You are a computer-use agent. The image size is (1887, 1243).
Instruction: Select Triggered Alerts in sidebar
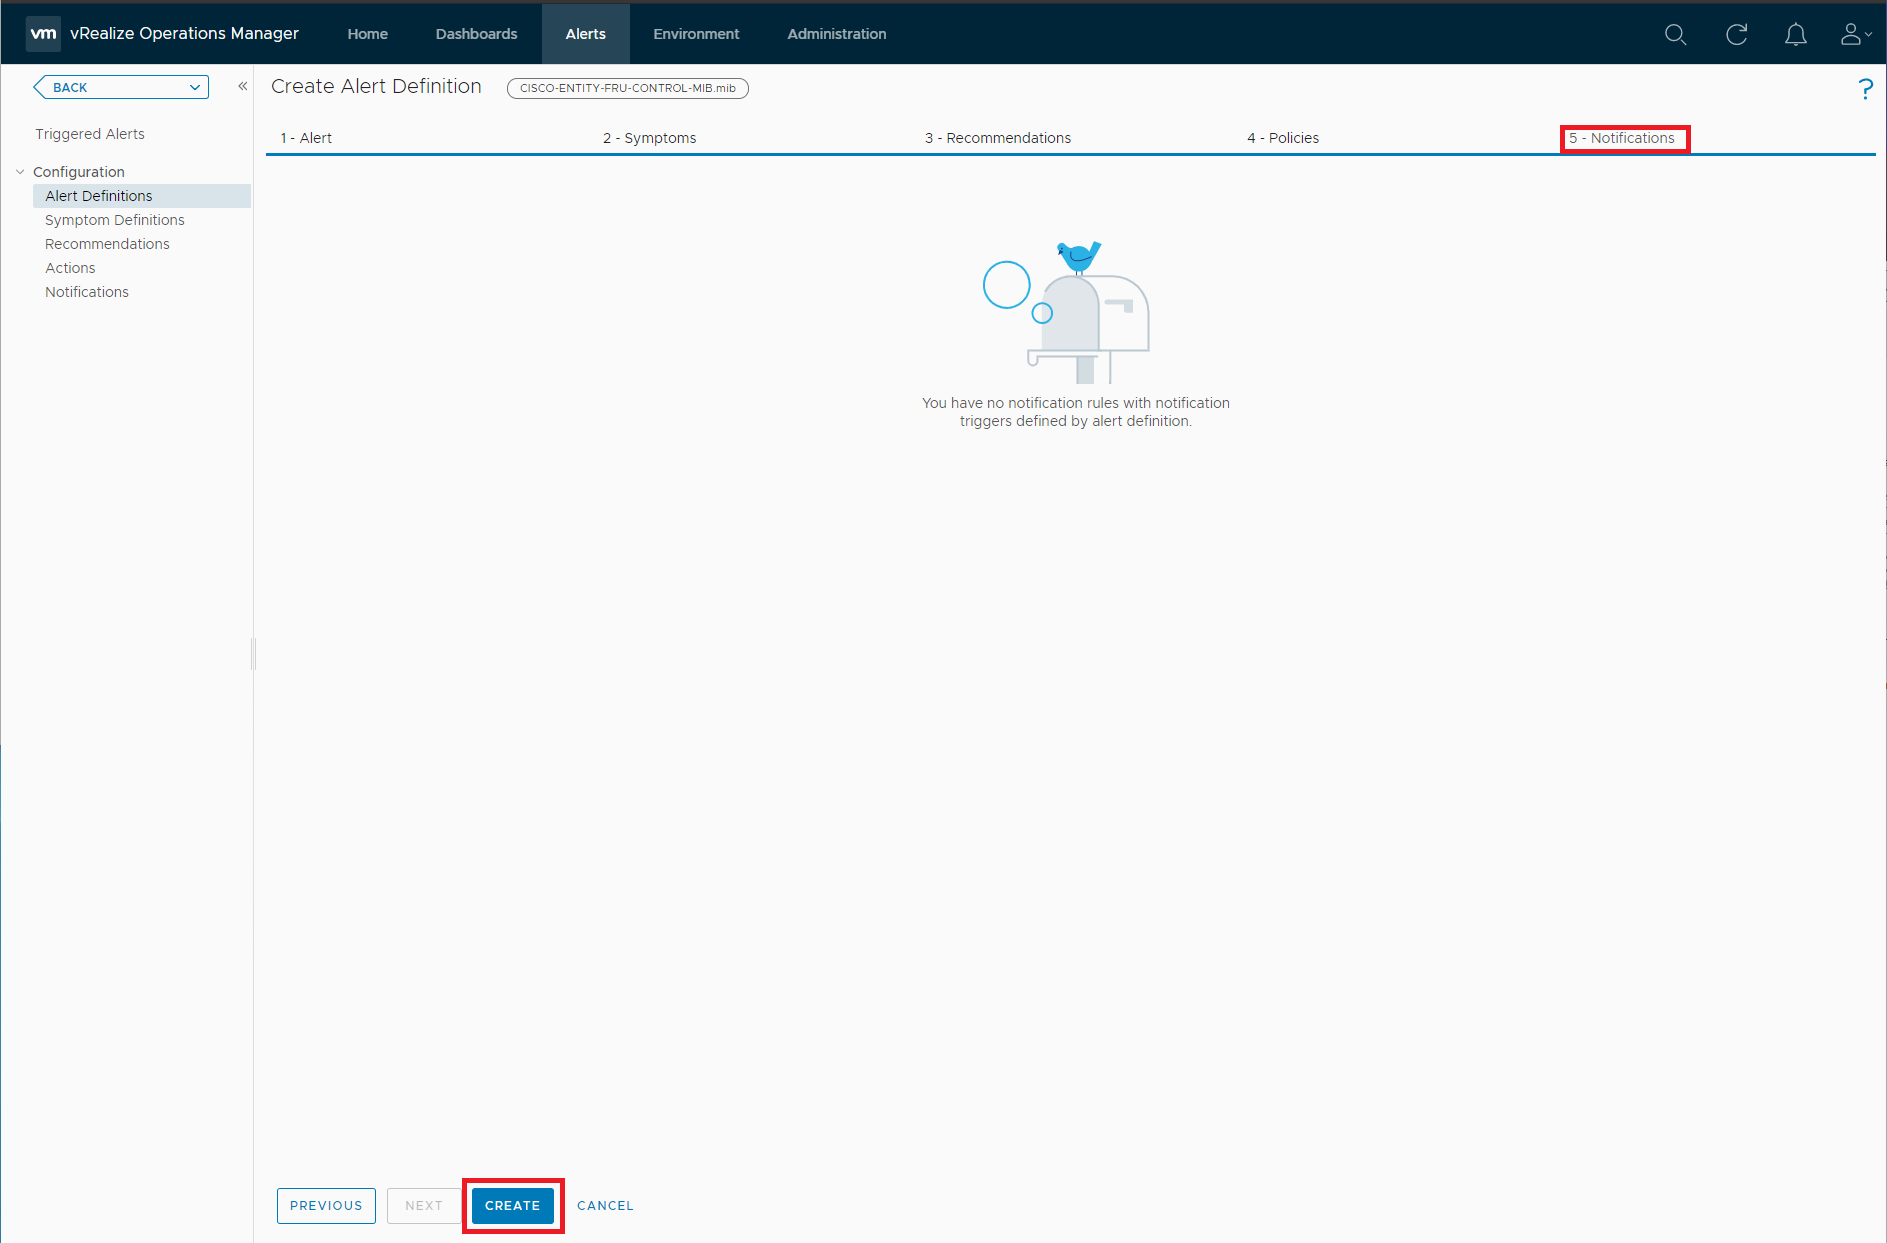point(90,134)
